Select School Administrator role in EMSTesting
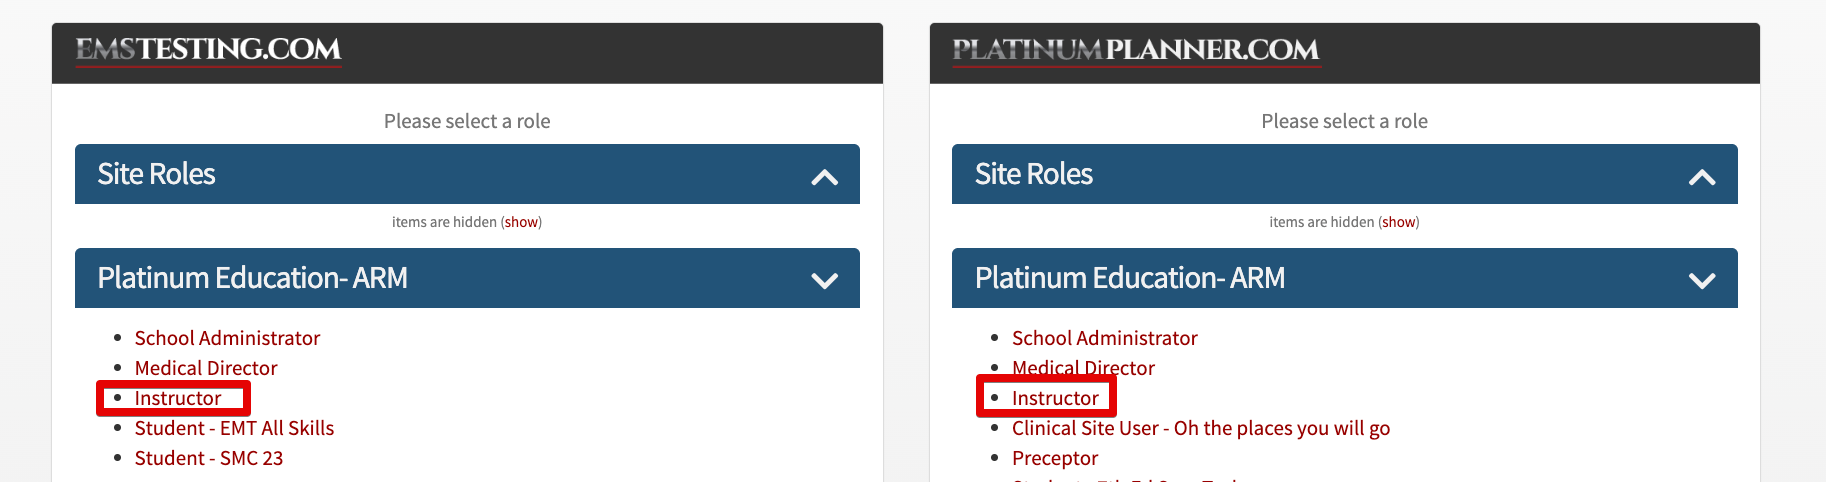 point(227,338)
